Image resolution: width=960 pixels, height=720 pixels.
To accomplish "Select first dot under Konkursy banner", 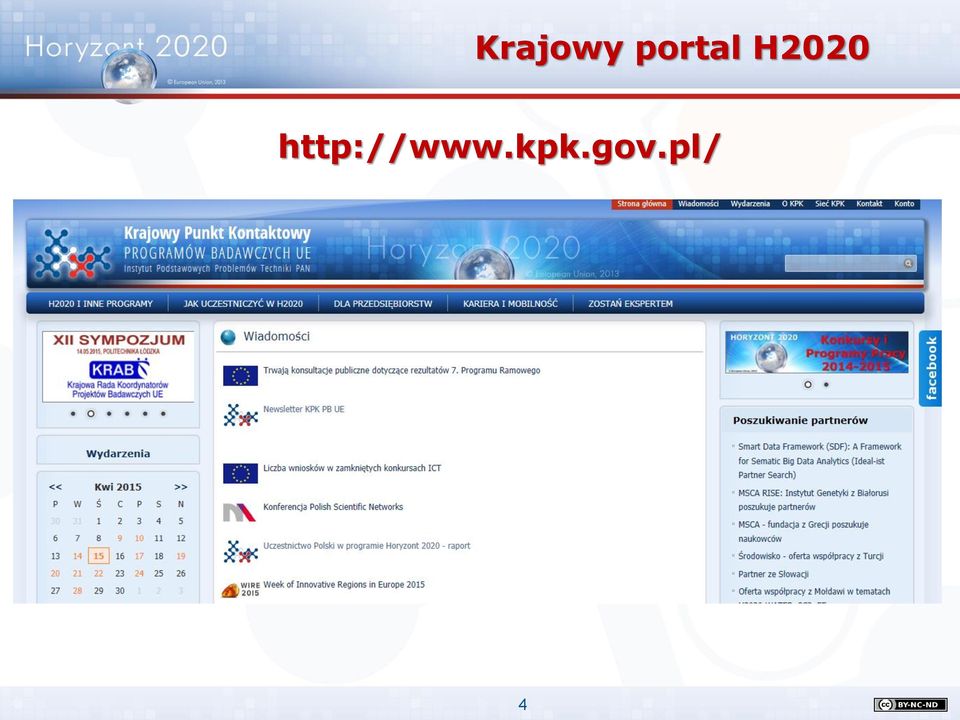I will pos(808,384).
